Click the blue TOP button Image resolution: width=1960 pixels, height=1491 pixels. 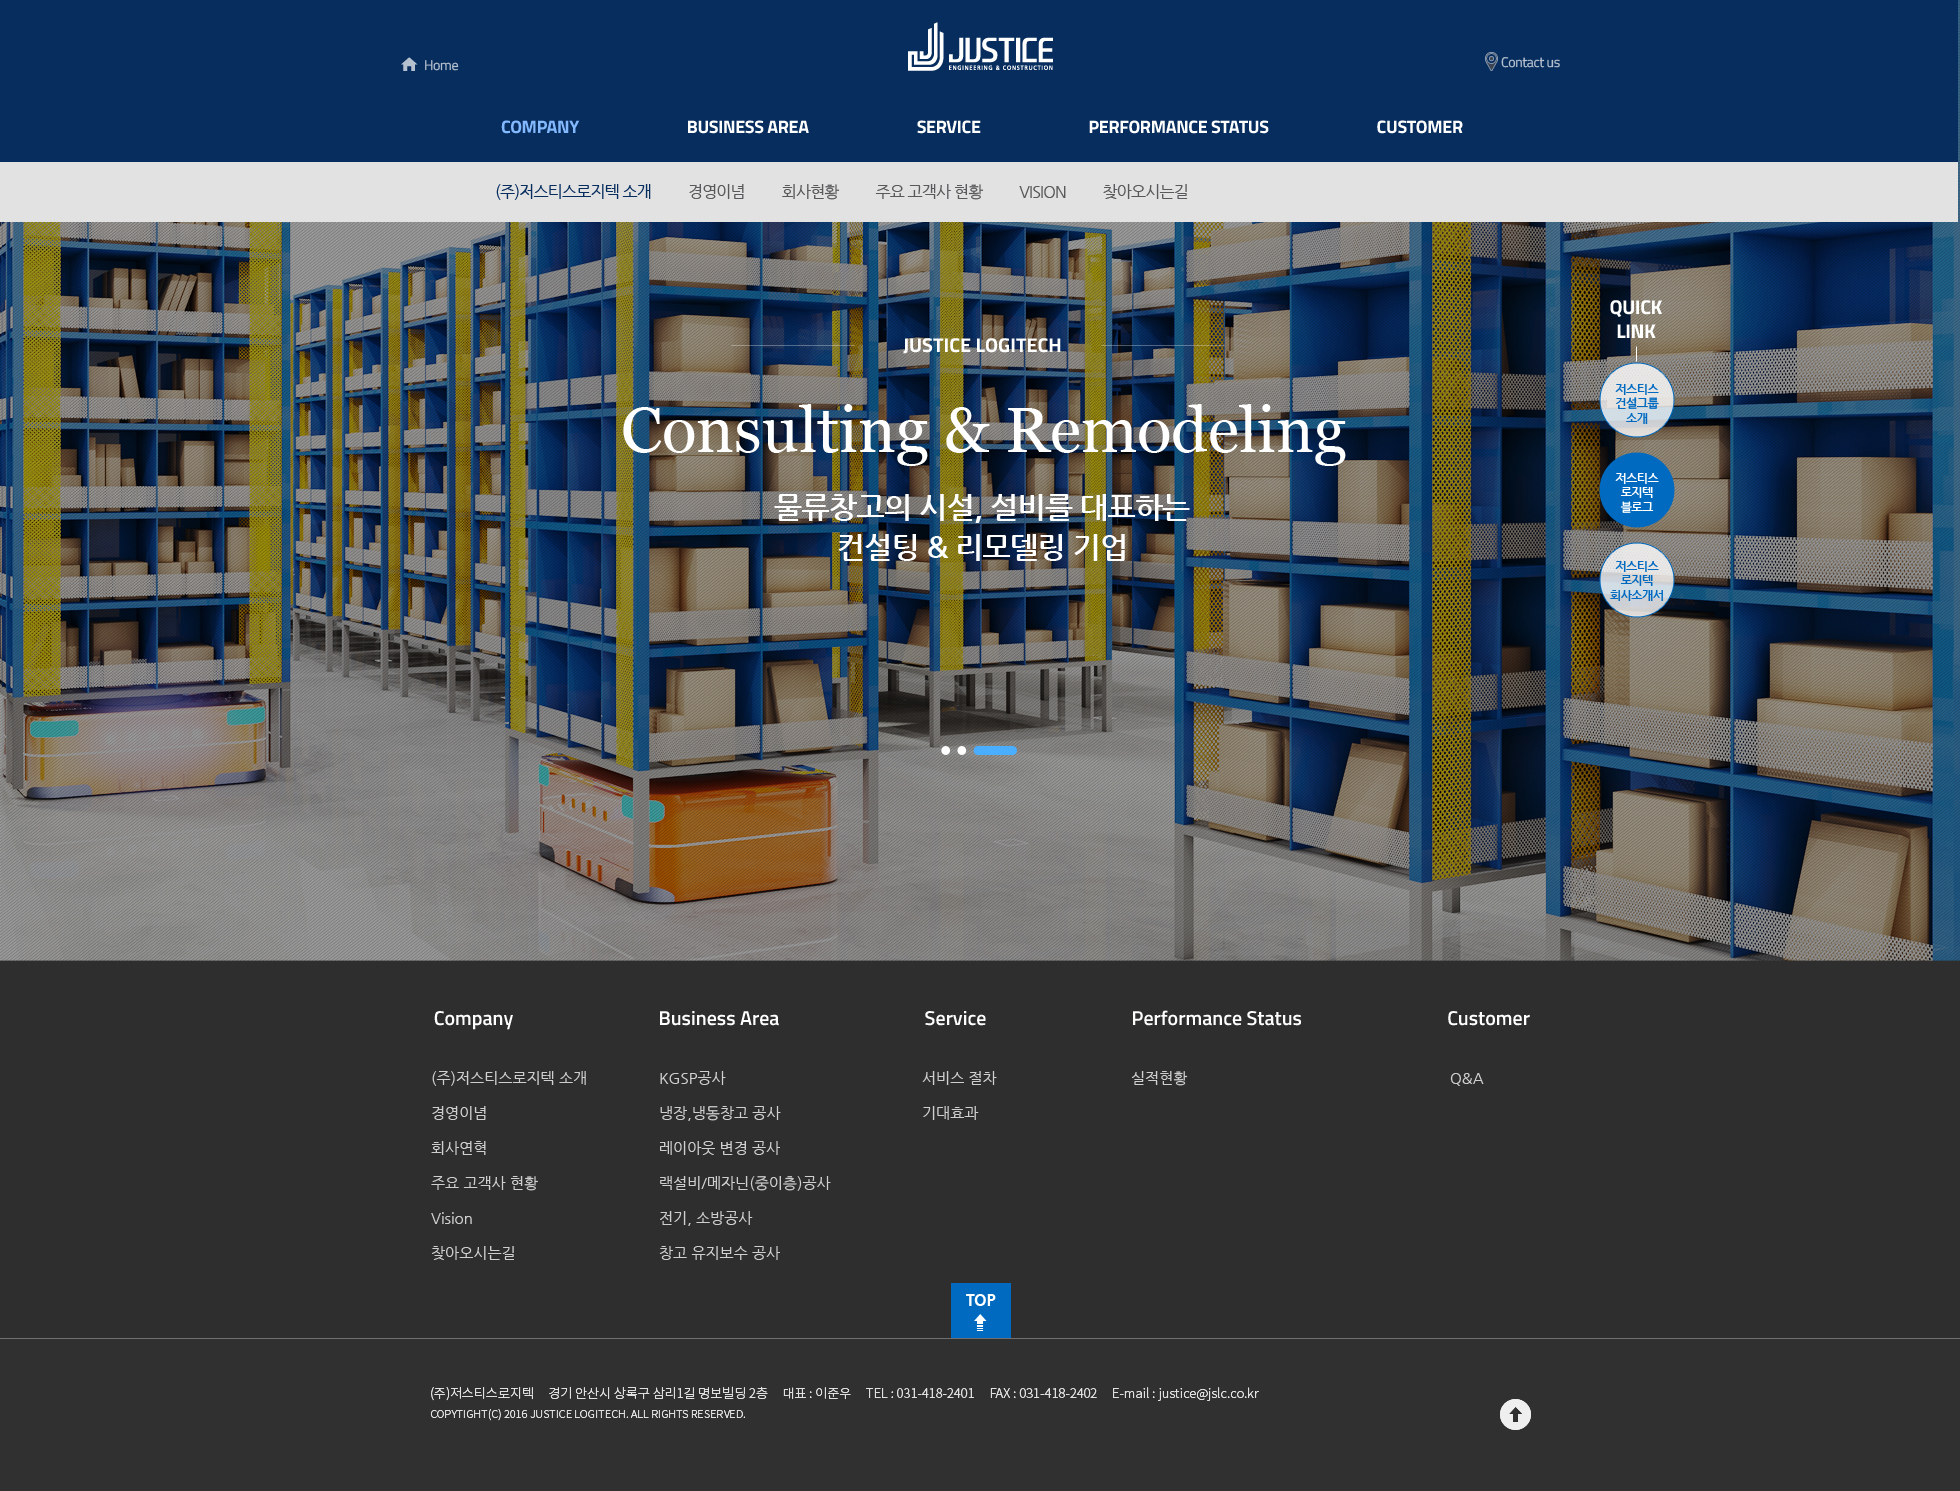pyautogui.click(x=980, y=1310)
